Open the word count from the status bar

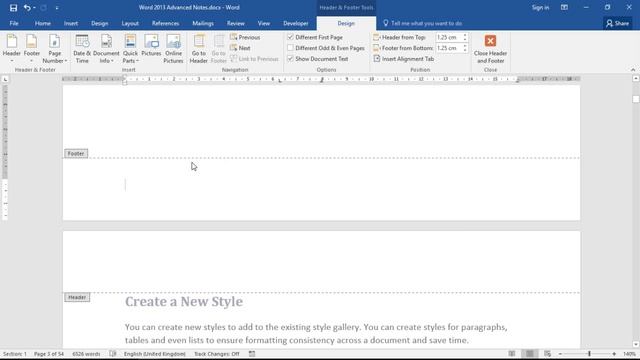[x=86, y=354]
